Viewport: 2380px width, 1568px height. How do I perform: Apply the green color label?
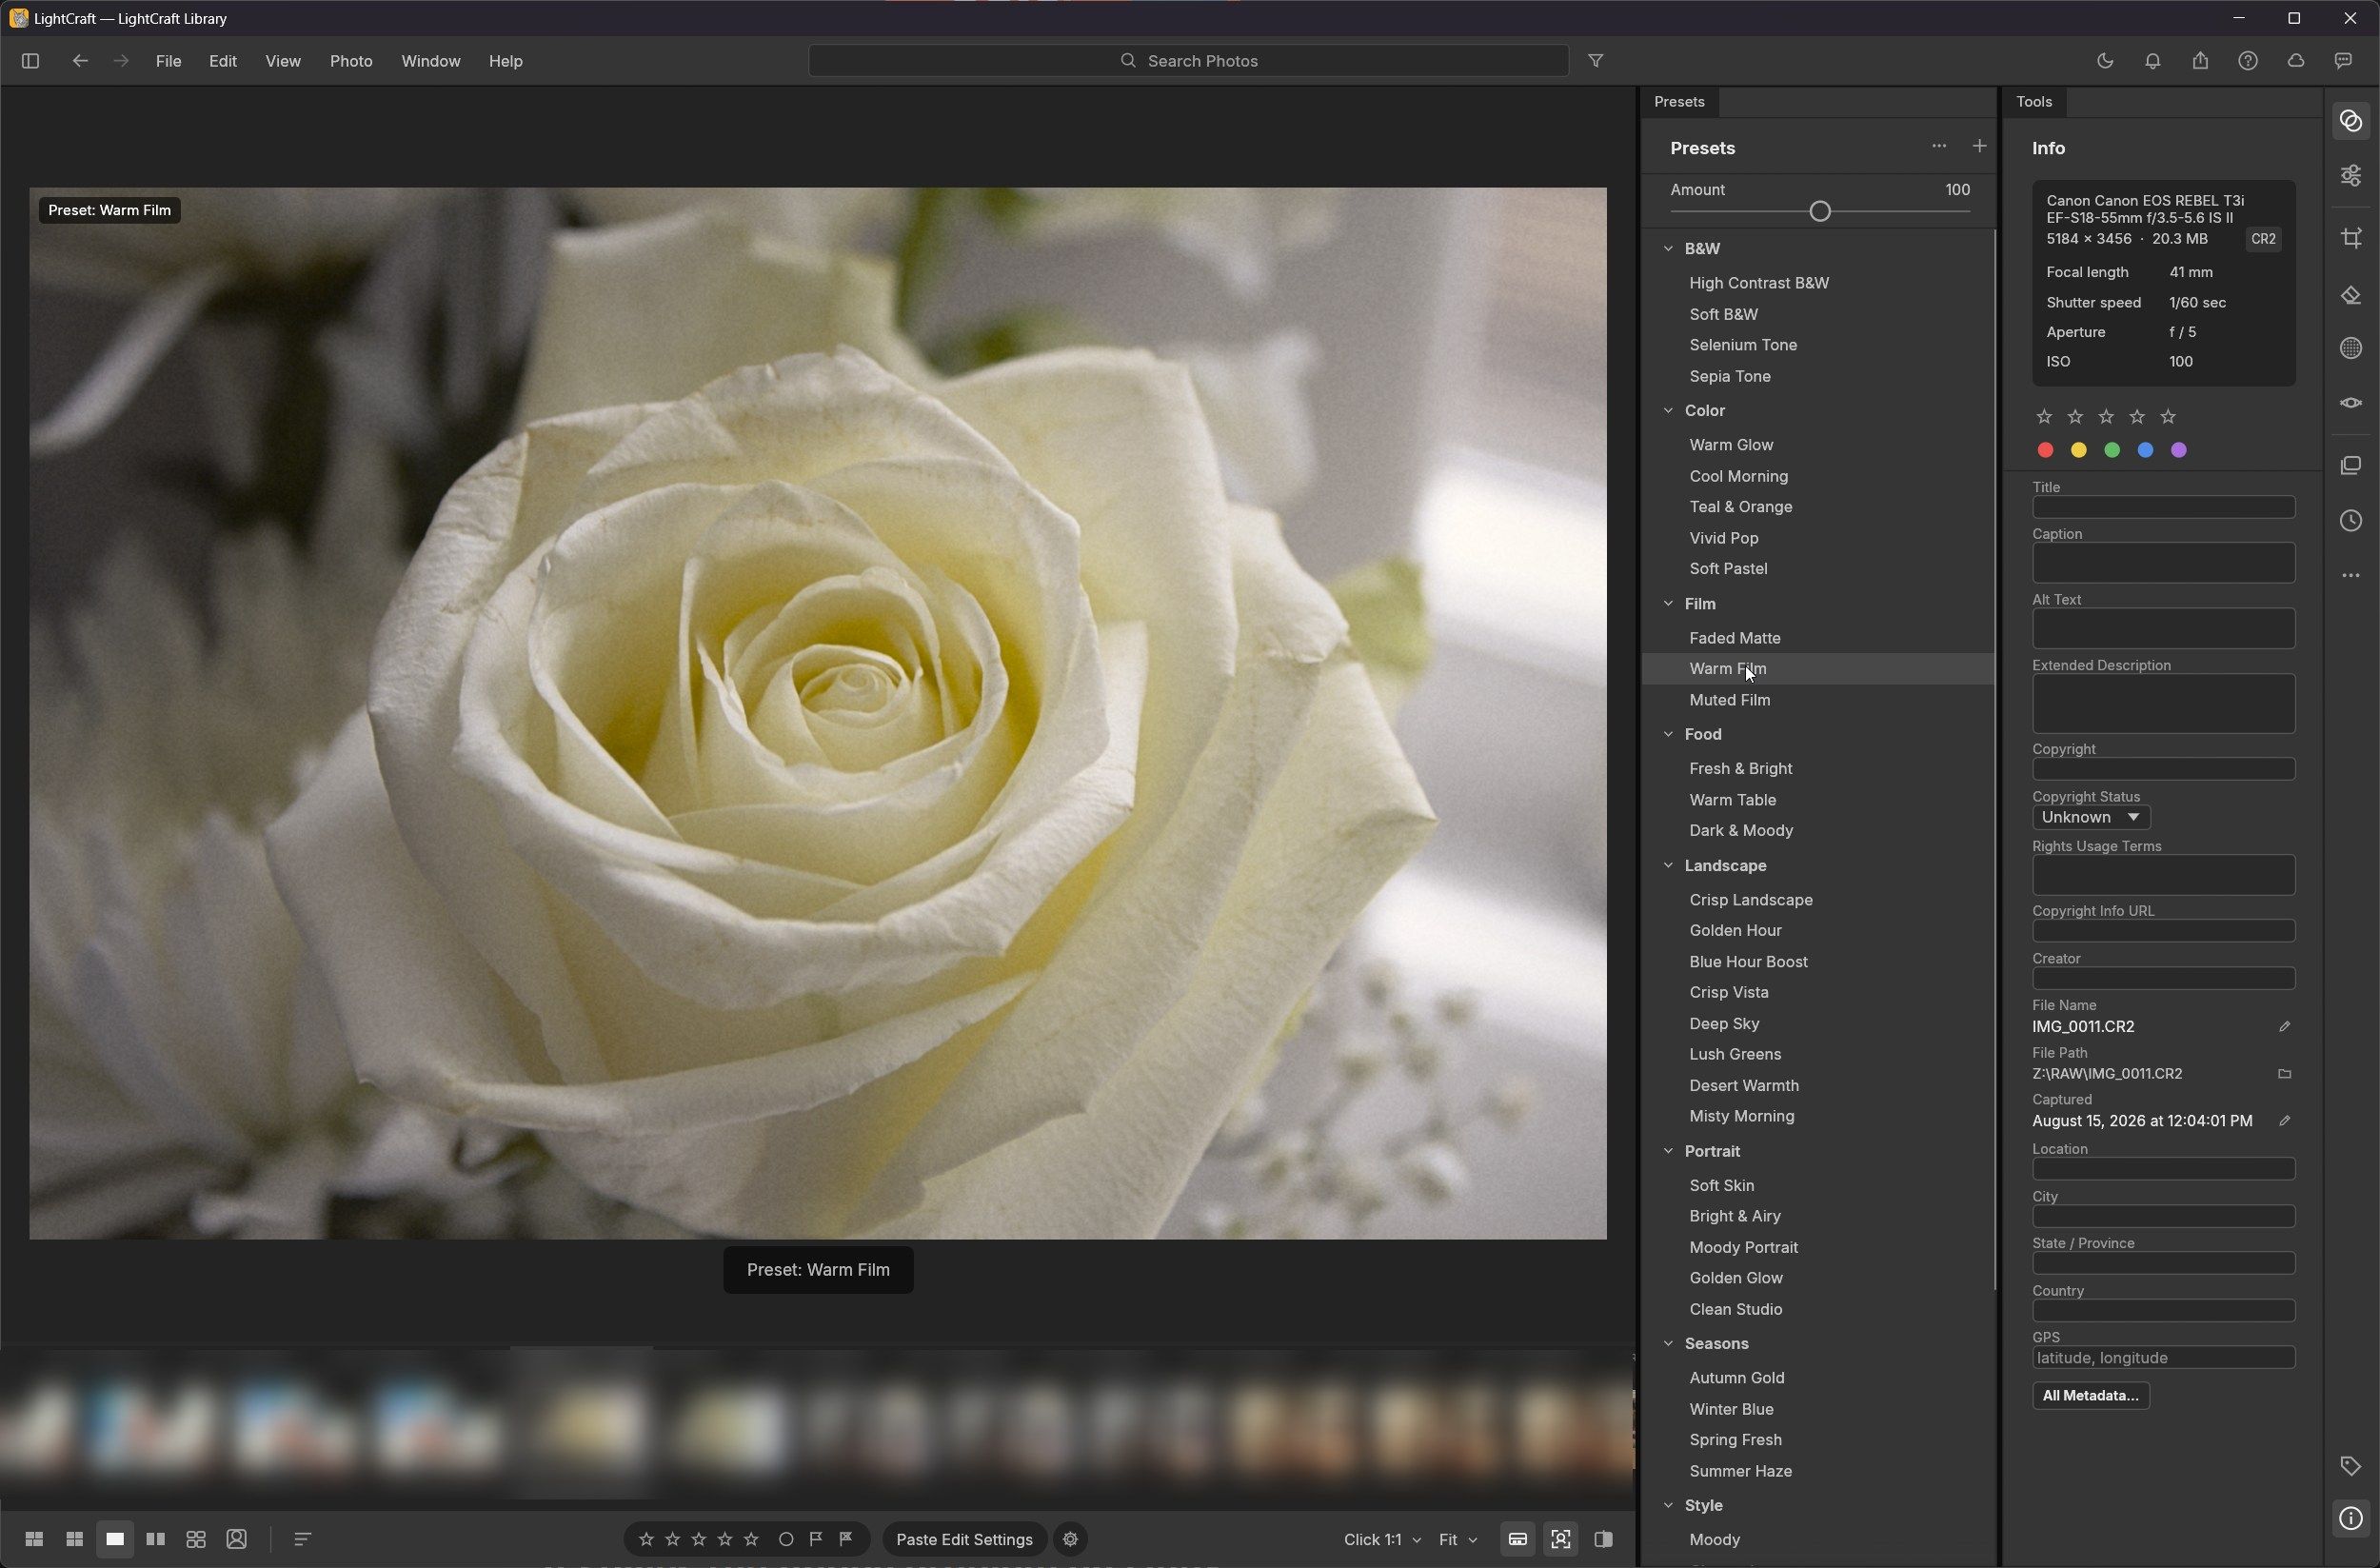click(2112, 450)
